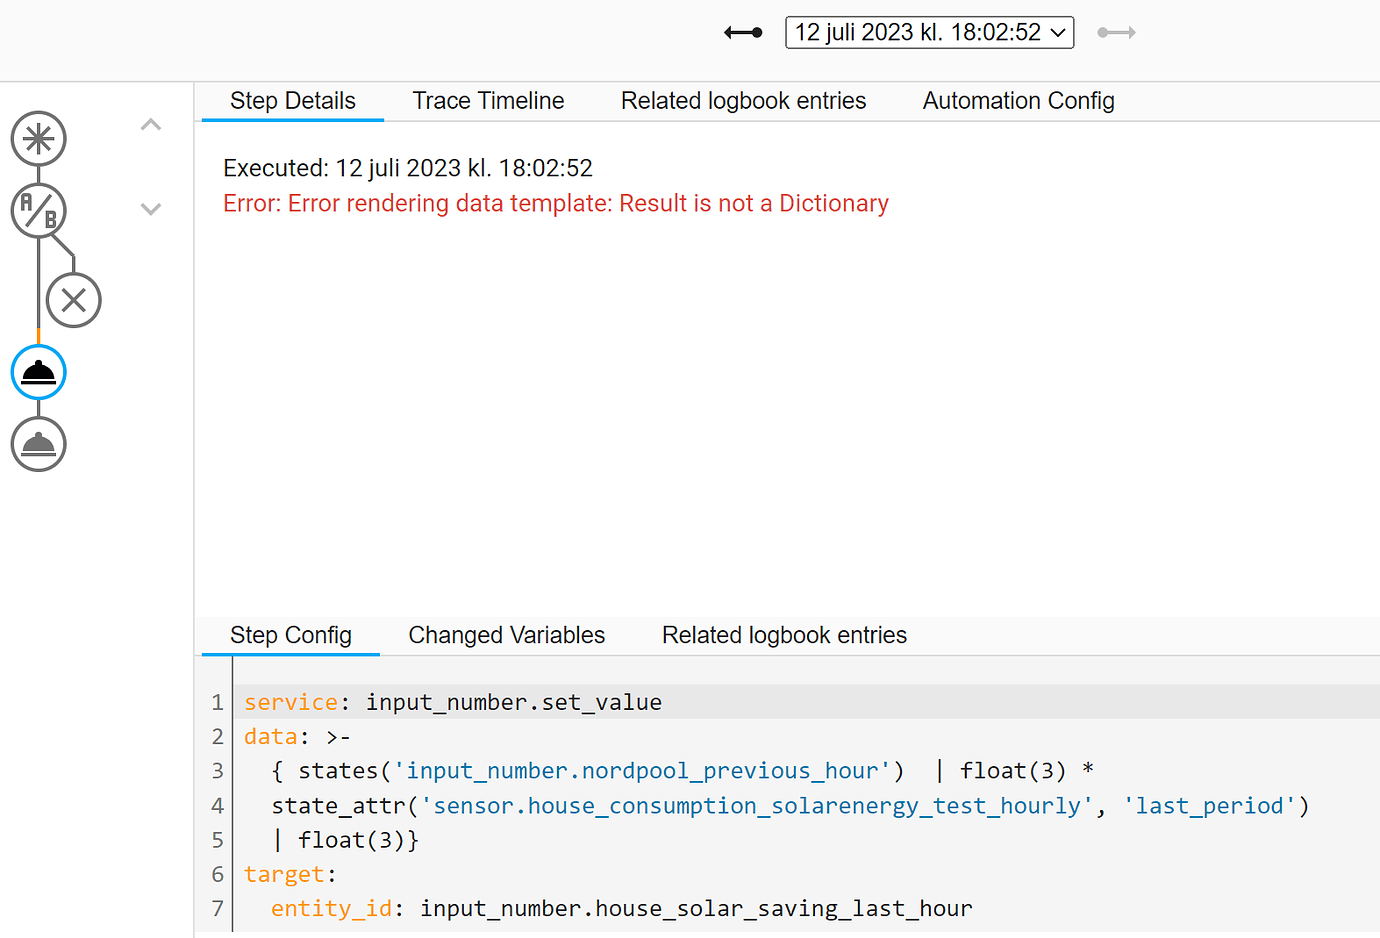This screenshot has height=938, width=1380.
Task: Open the top Related logbook entries tab
Action: click(x=743, y=101)
